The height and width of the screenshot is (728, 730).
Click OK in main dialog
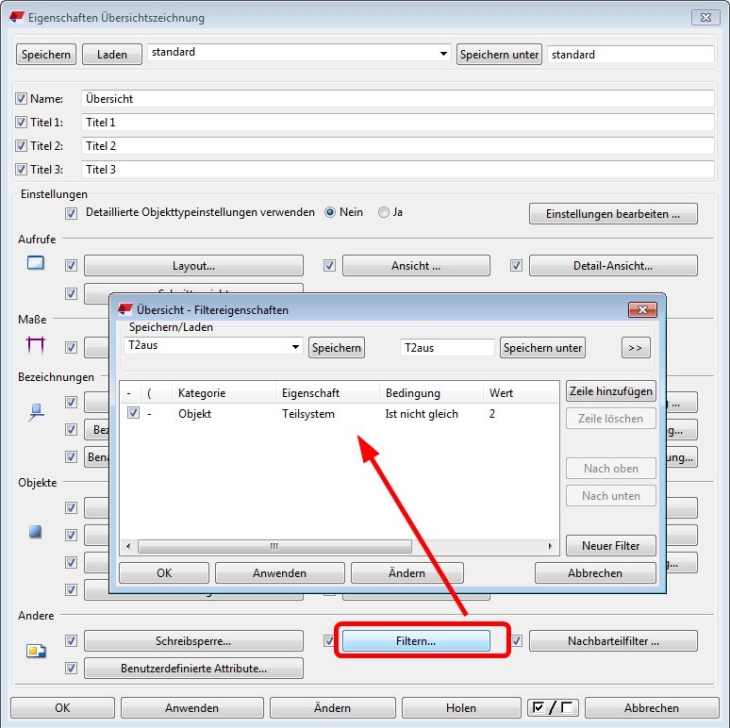coord(62,708)
